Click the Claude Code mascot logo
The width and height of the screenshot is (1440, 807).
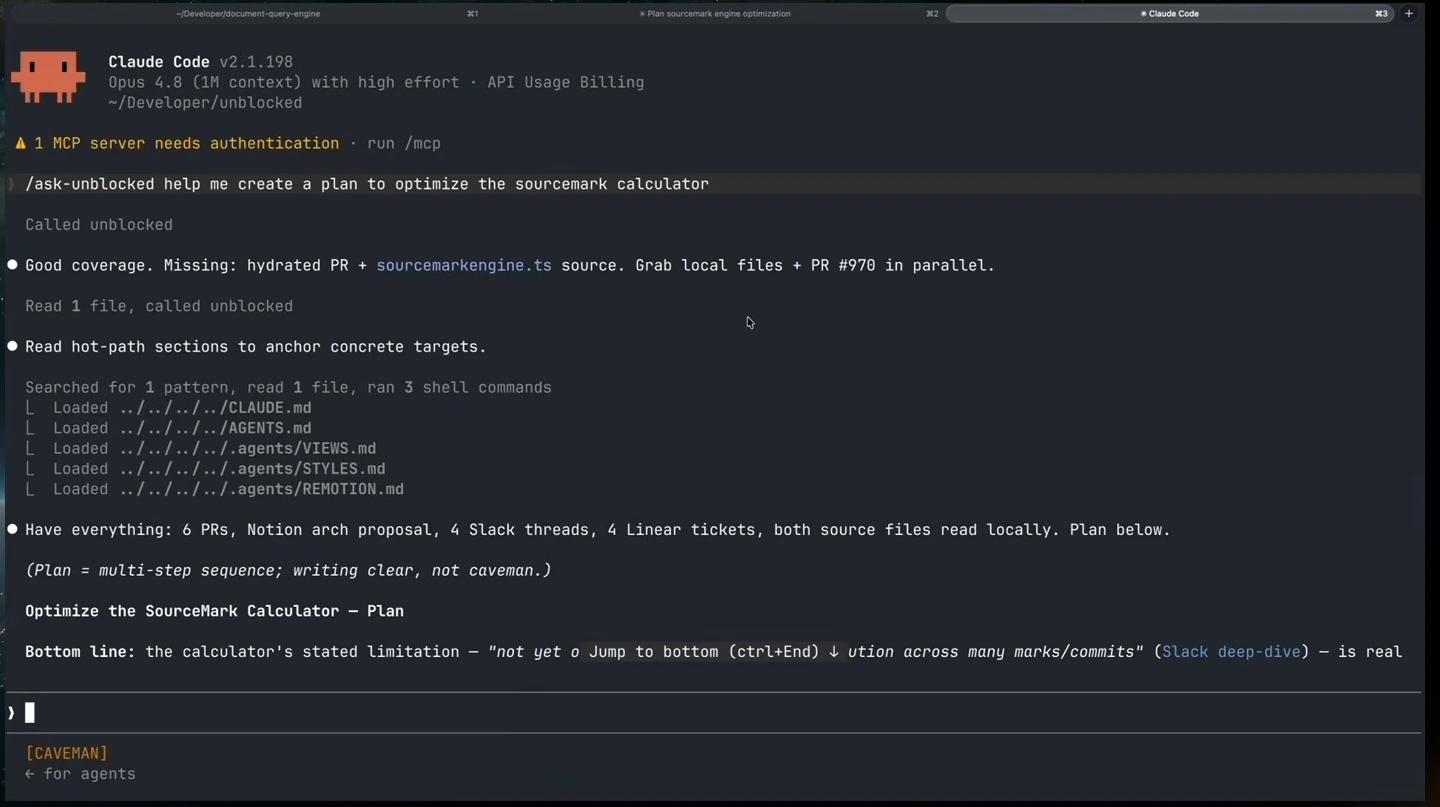tap(48, 77)
